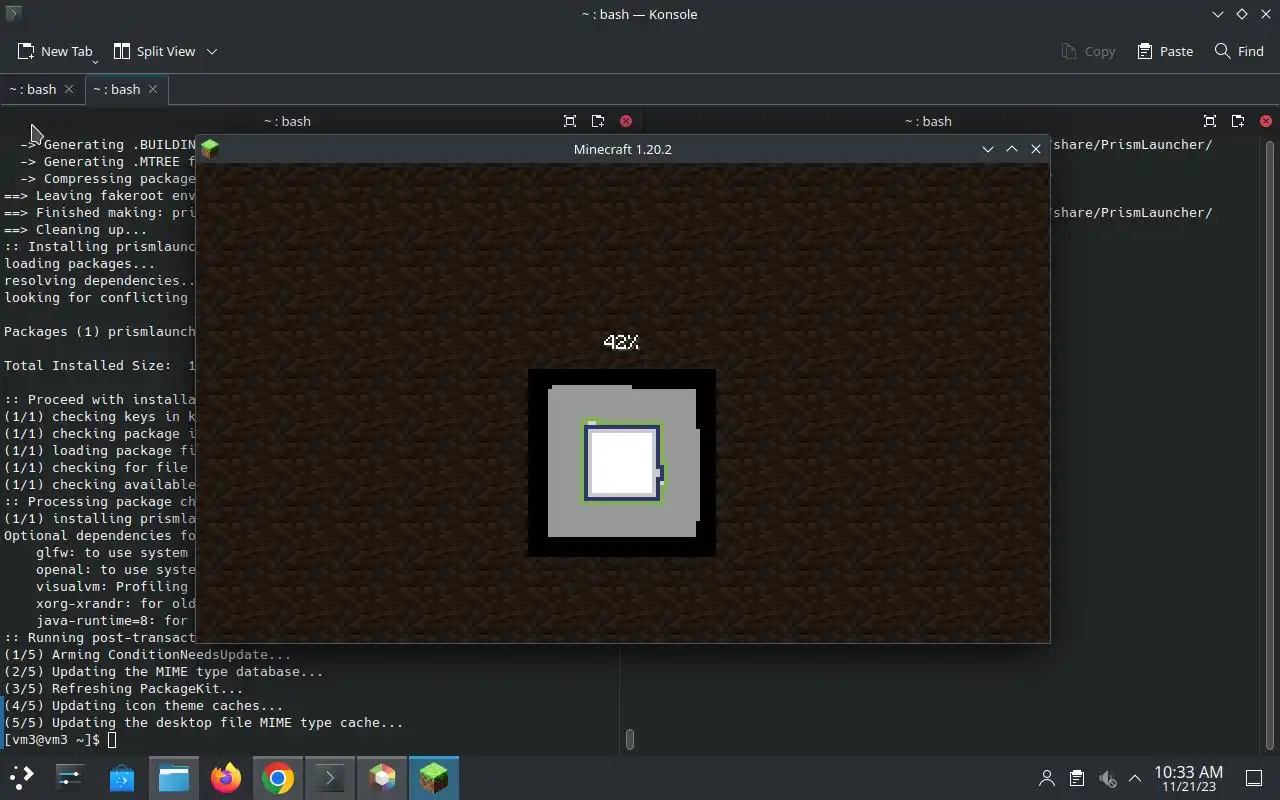Open the application launcher in taskbar

(22, 778)
